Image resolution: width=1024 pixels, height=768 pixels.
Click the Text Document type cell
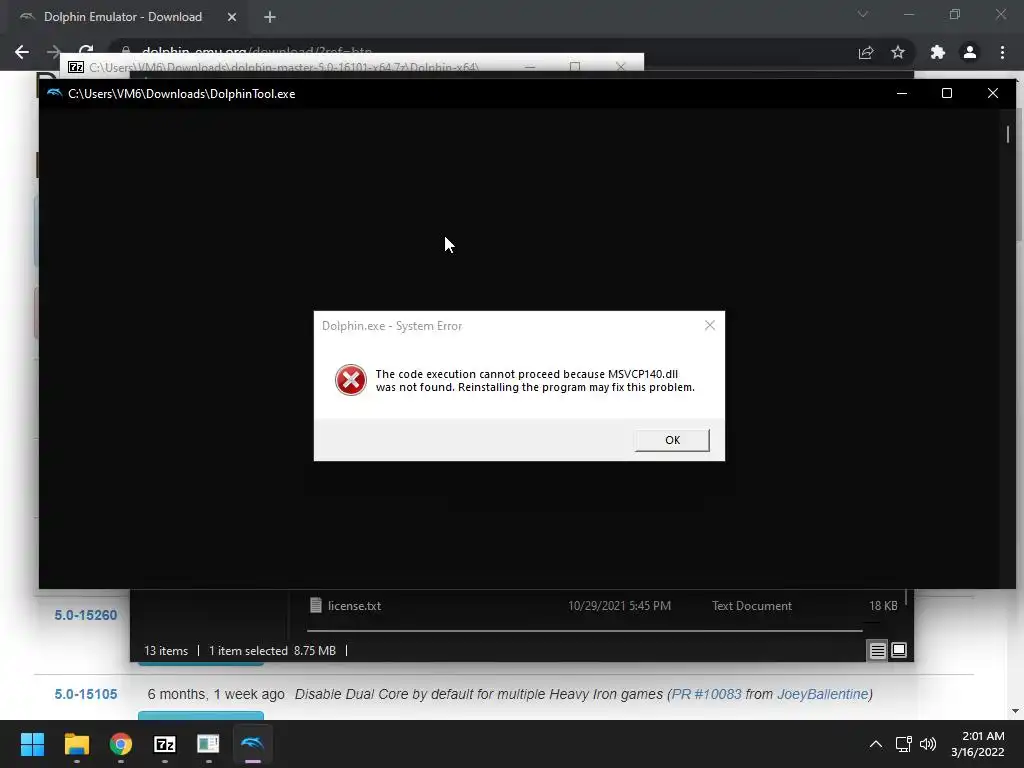click(x=752, y=606)
